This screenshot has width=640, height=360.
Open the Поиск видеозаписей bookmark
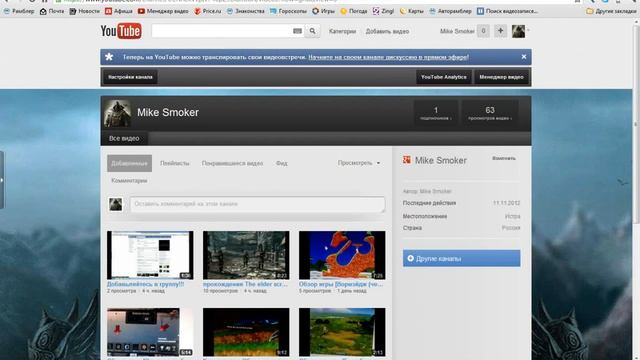click(x=507, y=11)
